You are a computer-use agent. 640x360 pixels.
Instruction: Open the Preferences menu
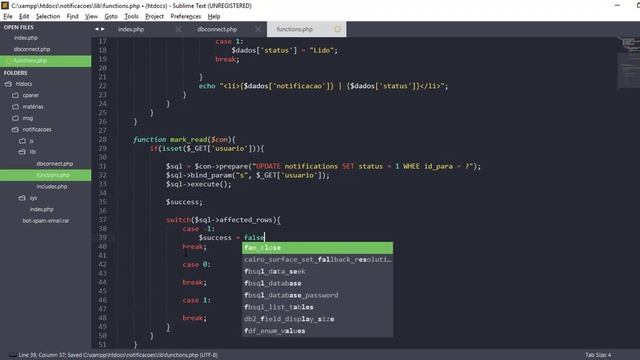coord(186,16)
